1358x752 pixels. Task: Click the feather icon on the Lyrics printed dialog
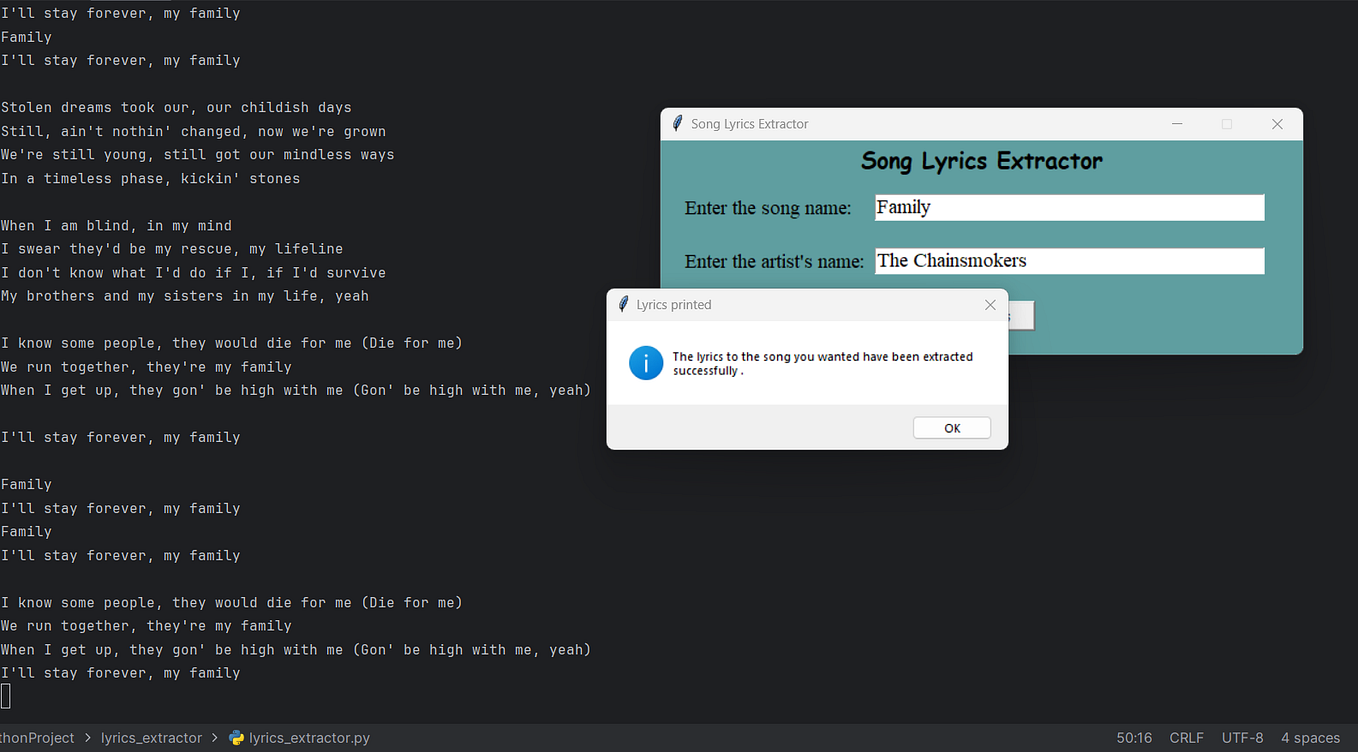[x=621, y=305]
